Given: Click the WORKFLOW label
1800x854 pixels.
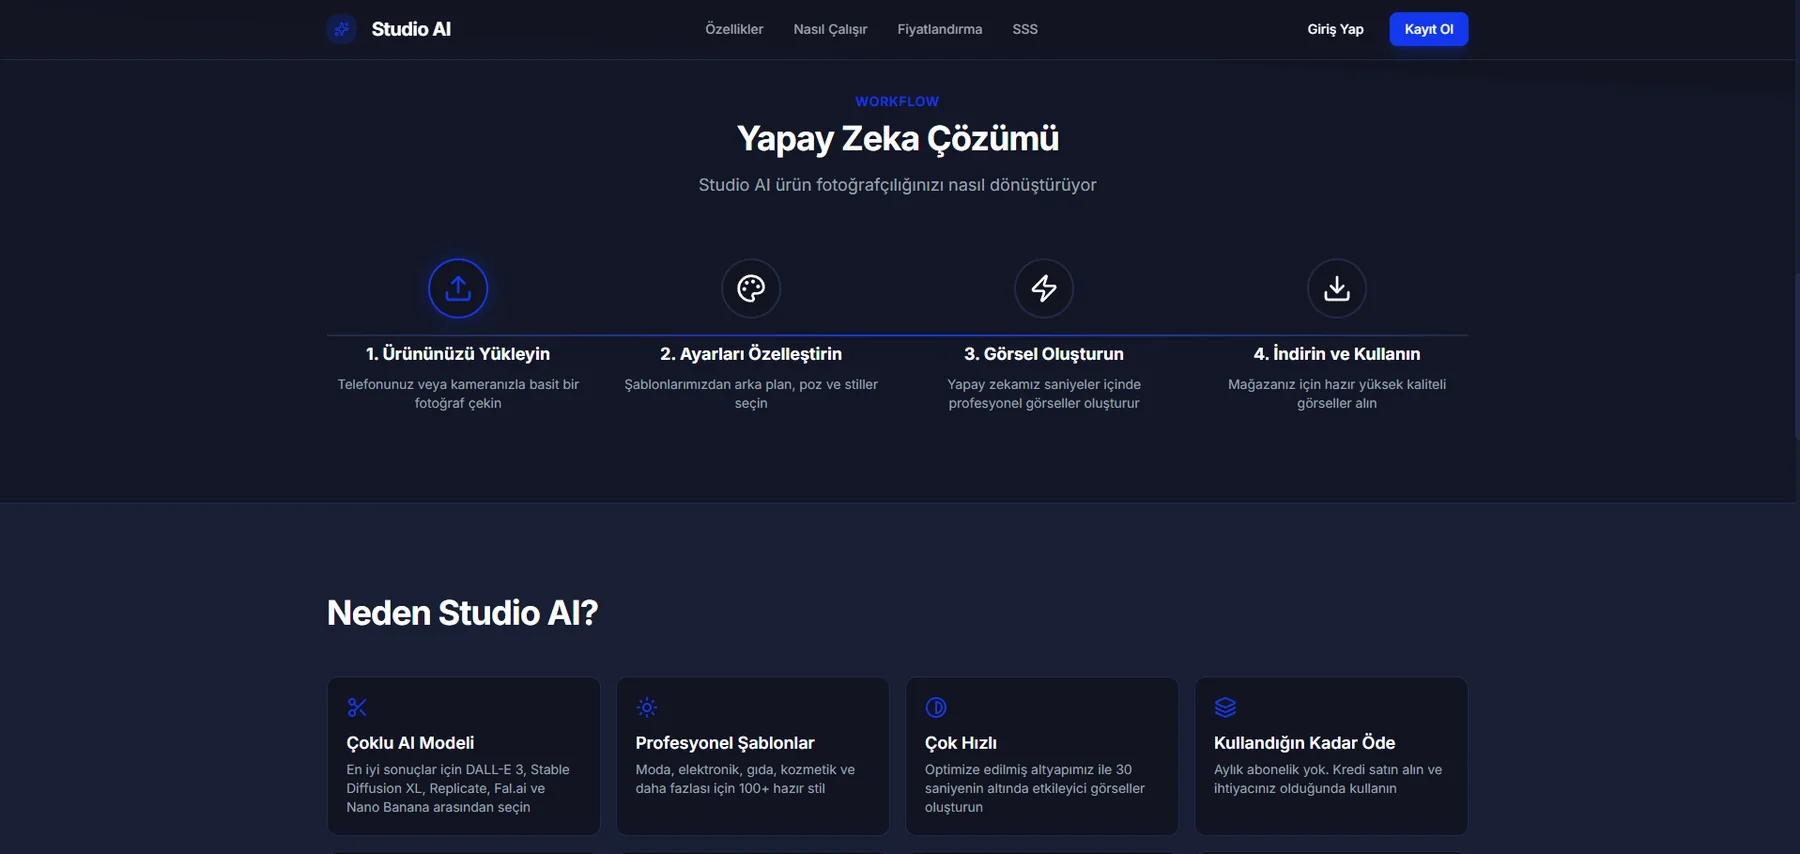Looking at the screenshot, I should (897, 101).
